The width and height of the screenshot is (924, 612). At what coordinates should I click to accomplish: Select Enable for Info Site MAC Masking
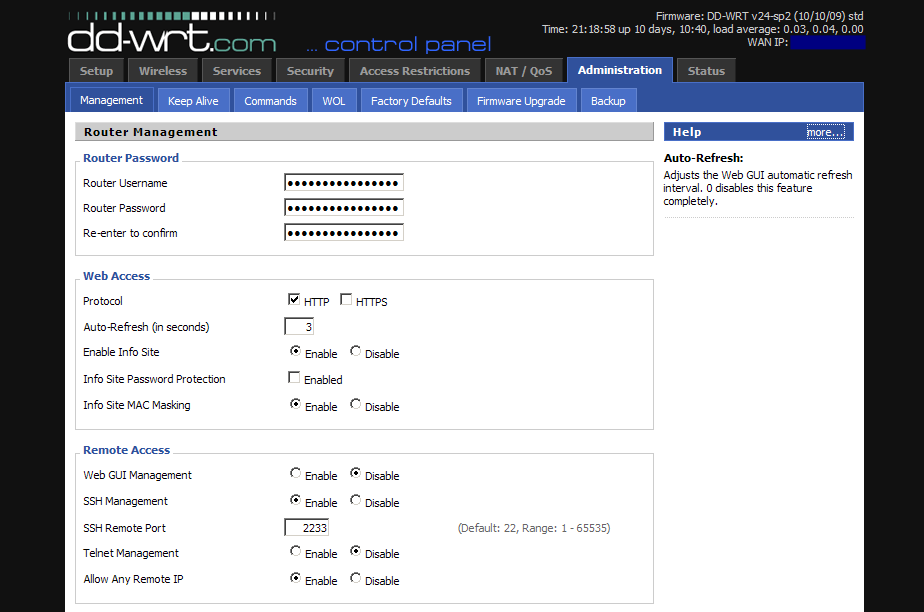[295, 404]
